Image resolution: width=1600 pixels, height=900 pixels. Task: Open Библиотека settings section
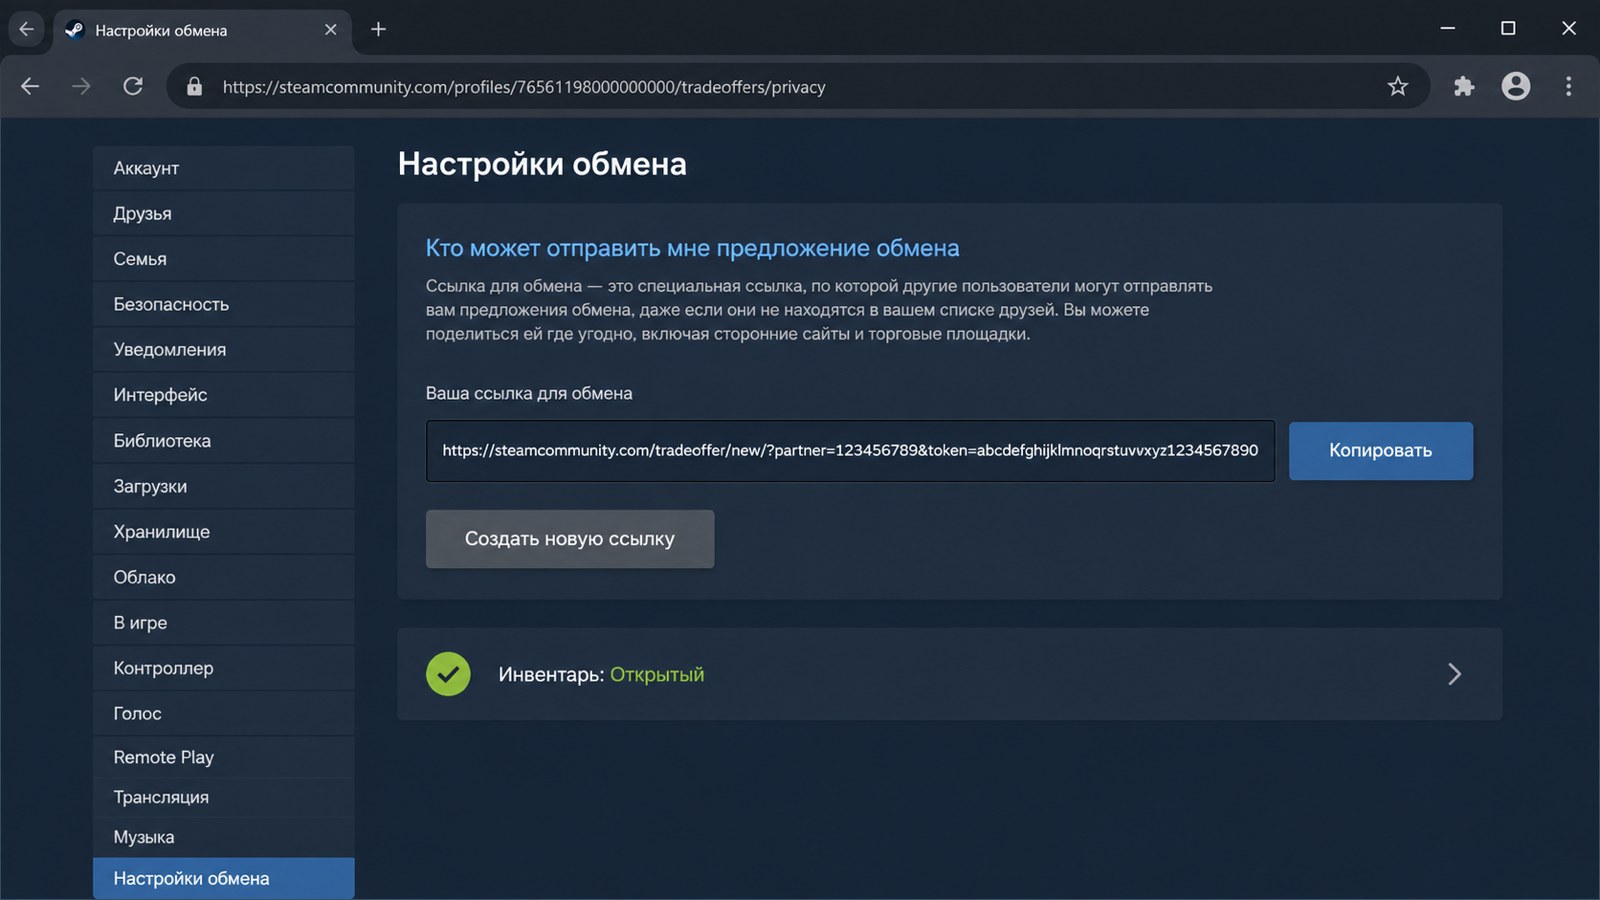pos(224,441)
